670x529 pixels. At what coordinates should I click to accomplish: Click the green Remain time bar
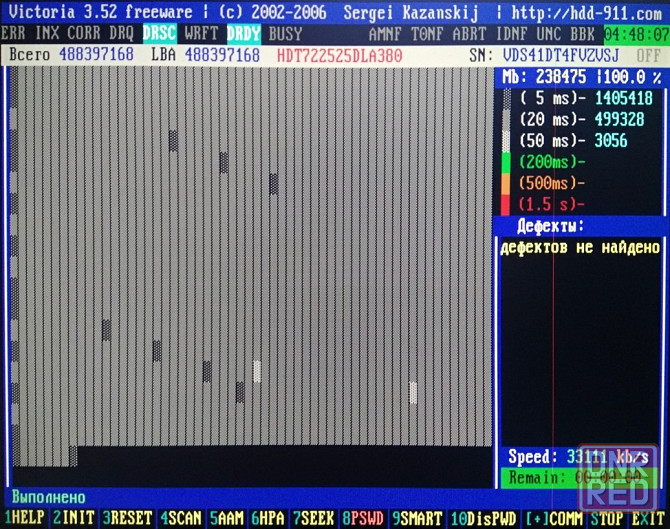[x=579, y=477]
